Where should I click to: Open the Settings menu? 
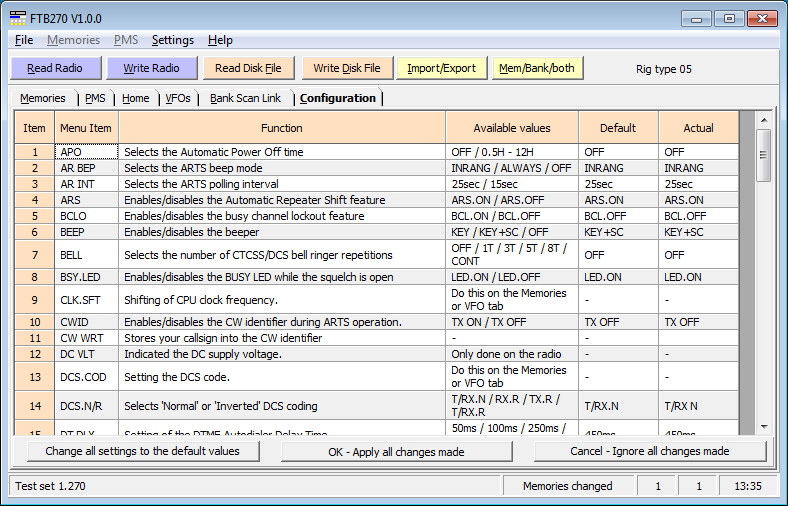tap(172, 40)
